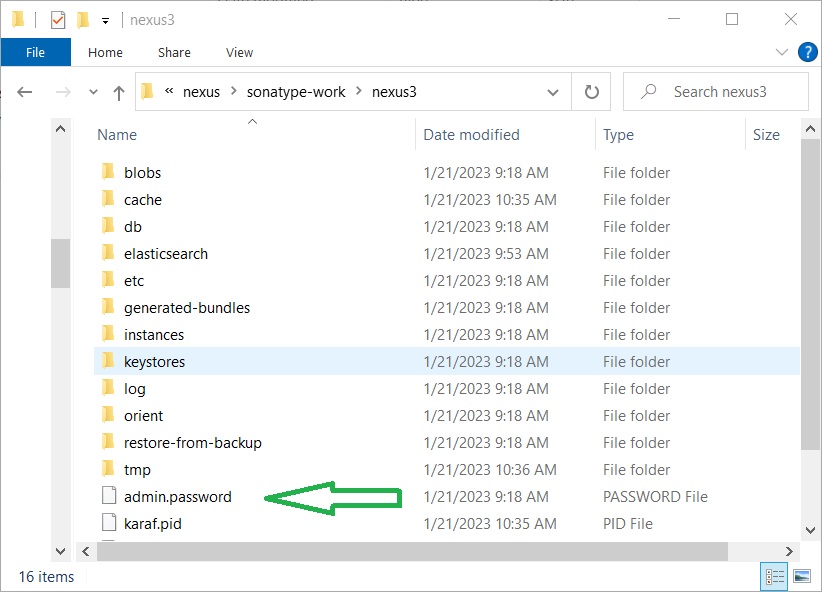The height and width of the screenshot is (592, 822).
Task: Click PASSWORD File type cell
Action: pos(655,497)
